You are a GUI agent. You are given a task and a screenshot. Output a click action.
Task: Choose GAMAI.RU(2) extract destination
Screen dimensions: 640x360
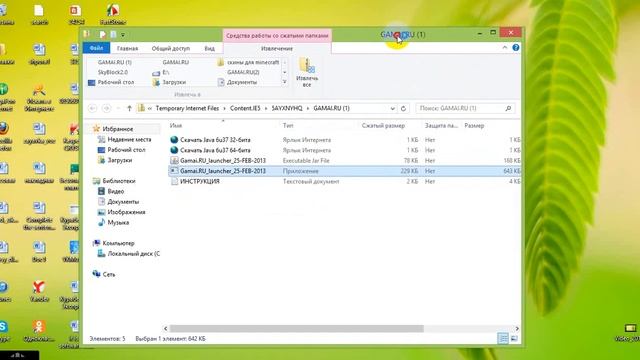pyautogui.click(x=243, y=72)
